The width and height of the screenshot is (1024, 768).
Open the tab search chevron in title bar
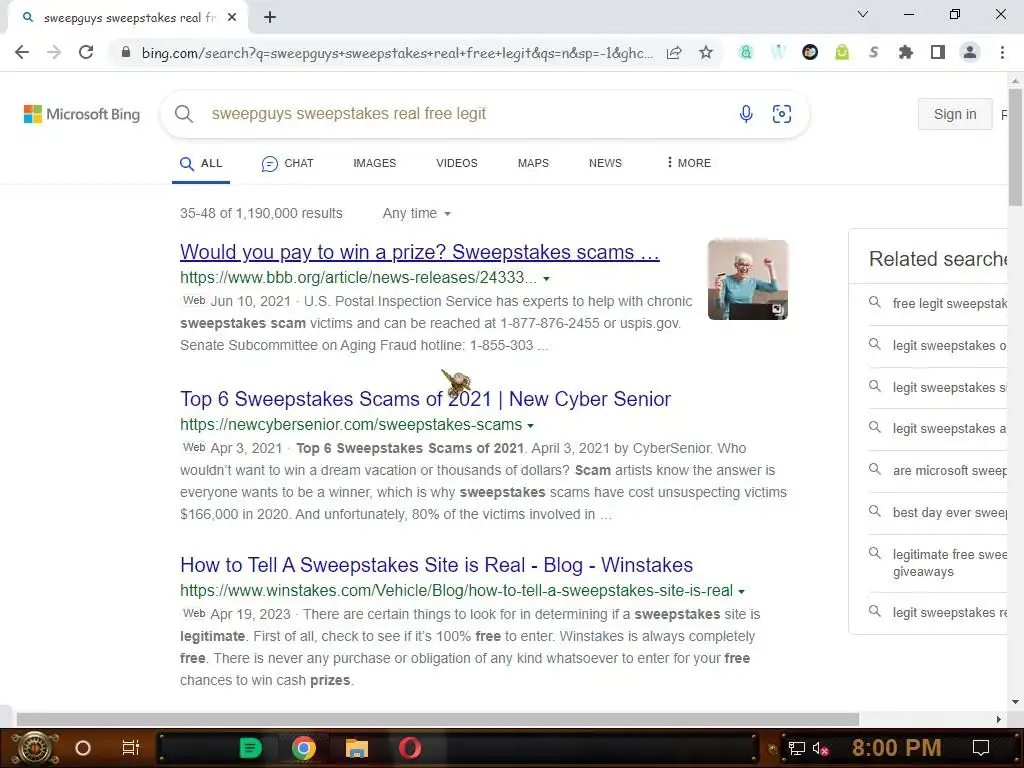(x=863, y=14)
